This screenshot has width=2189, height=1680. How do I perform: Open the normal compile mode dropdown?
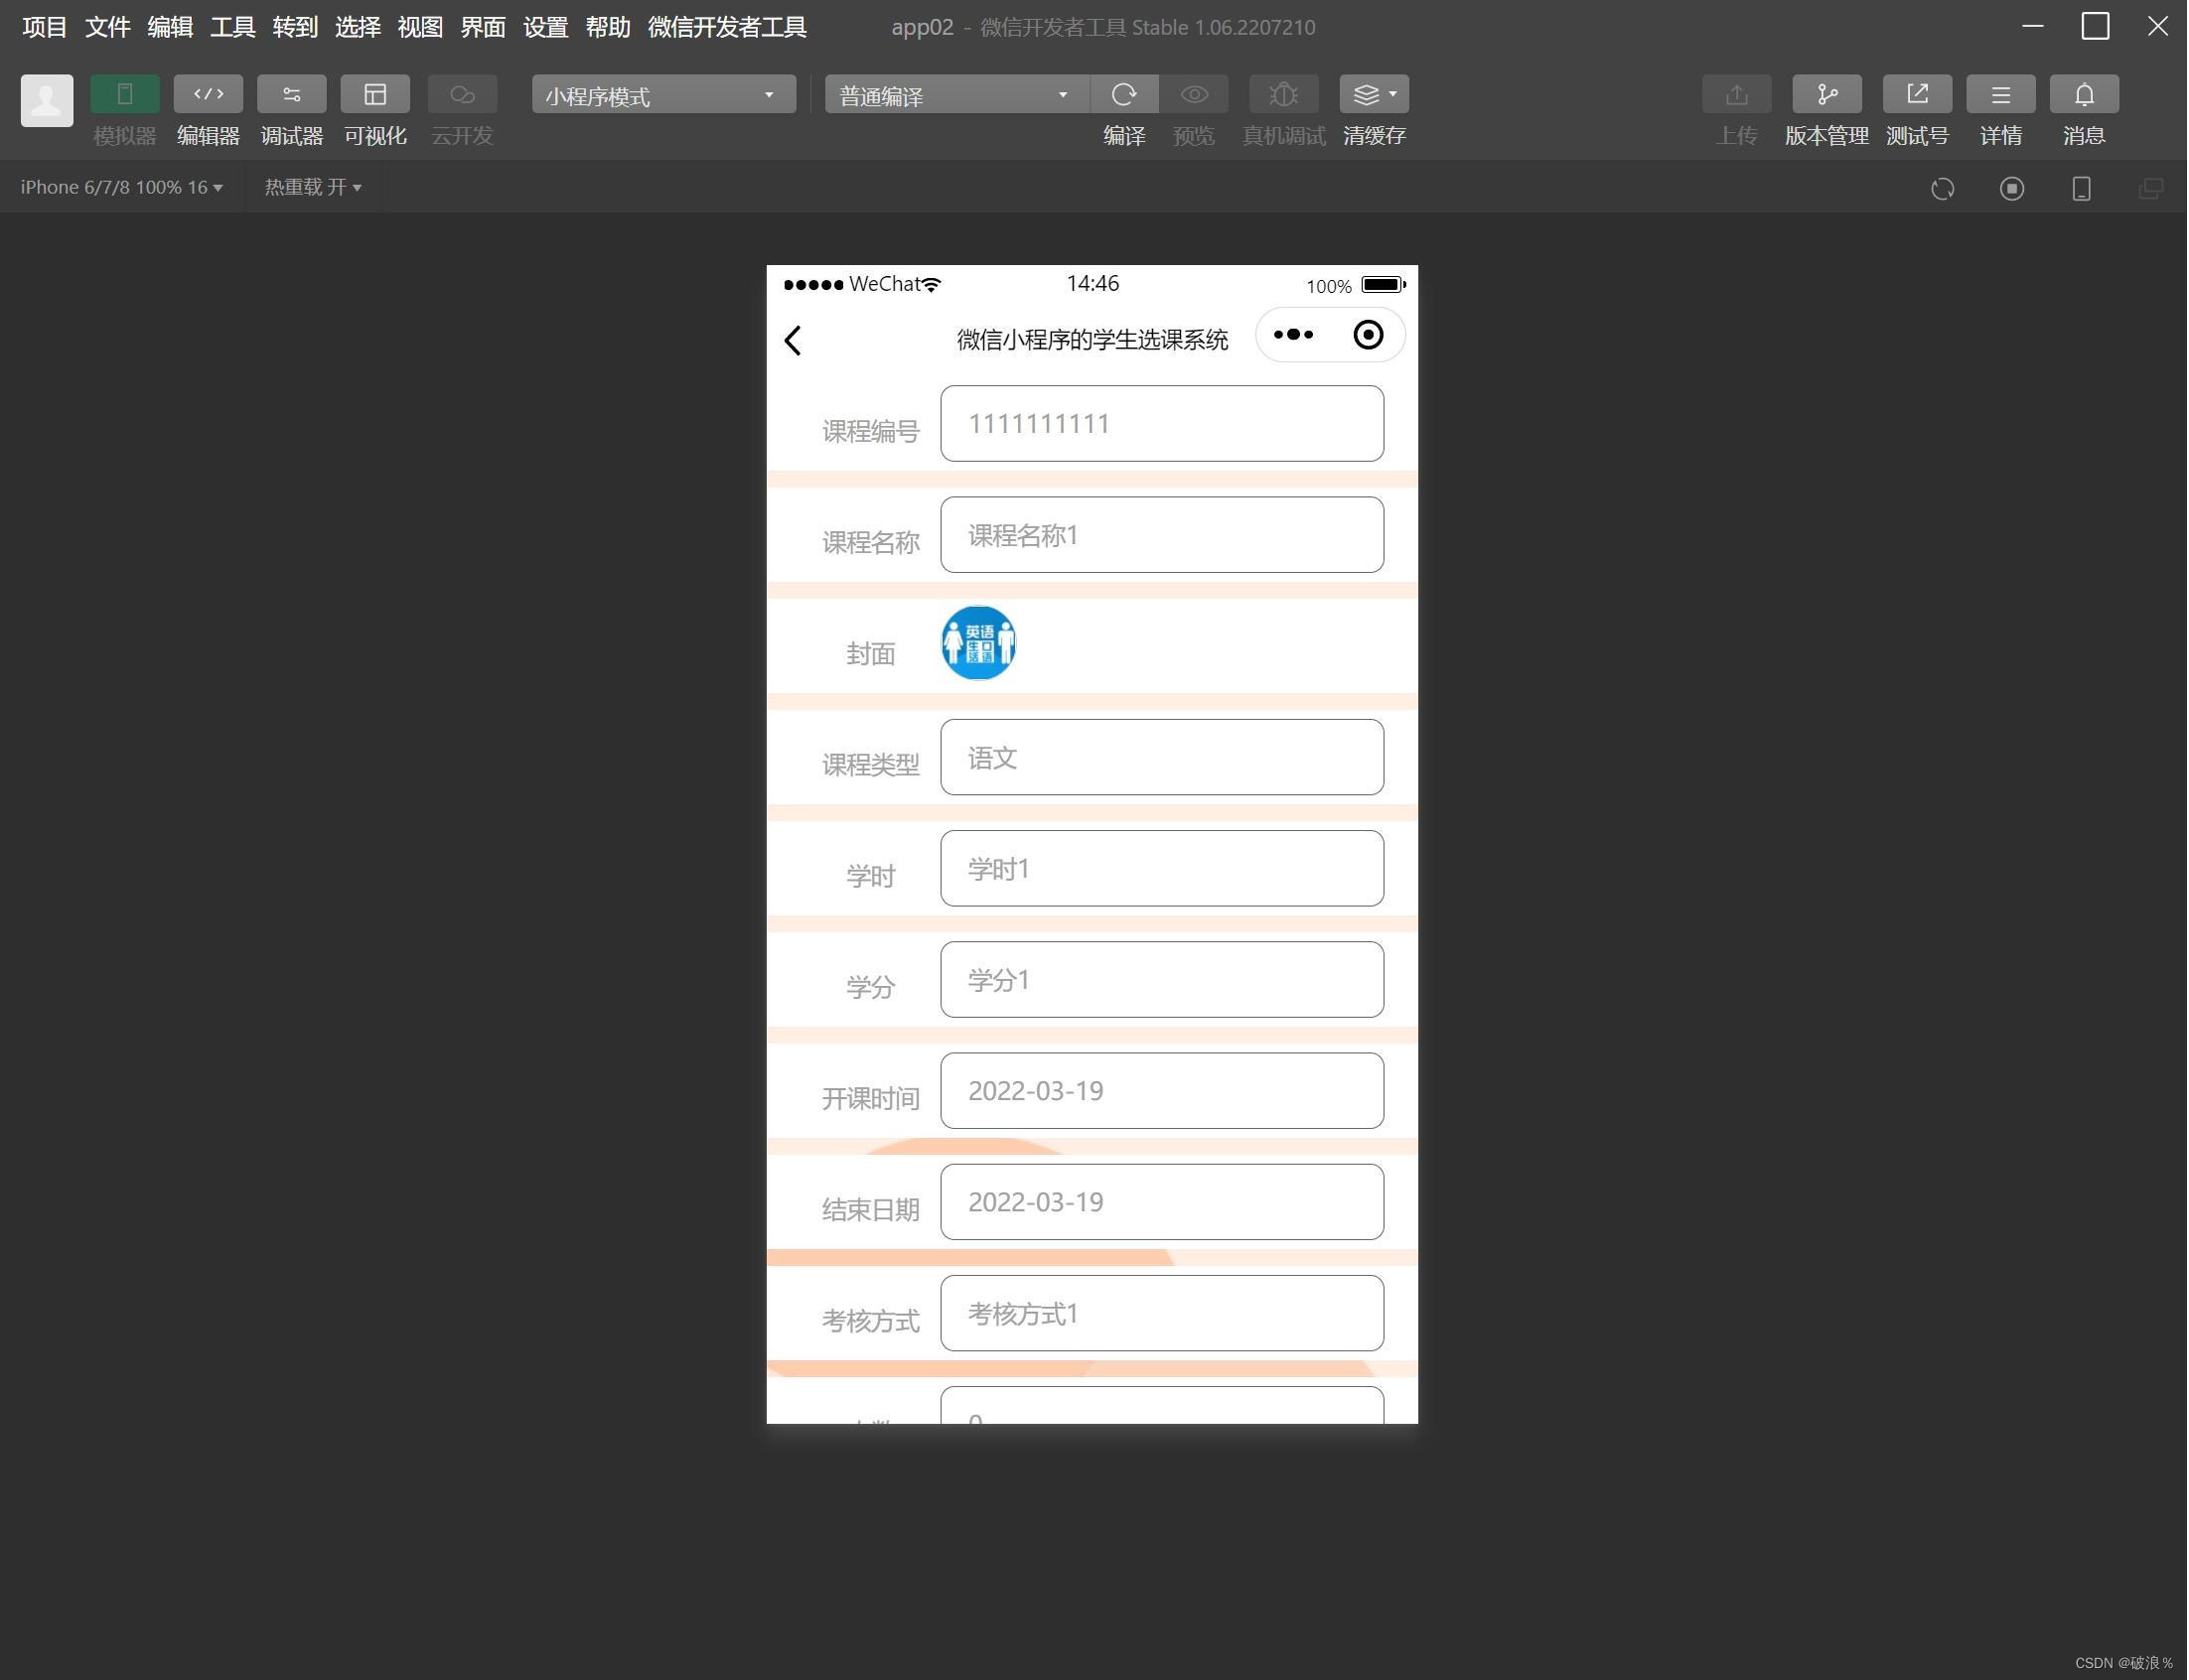(957, 94)
